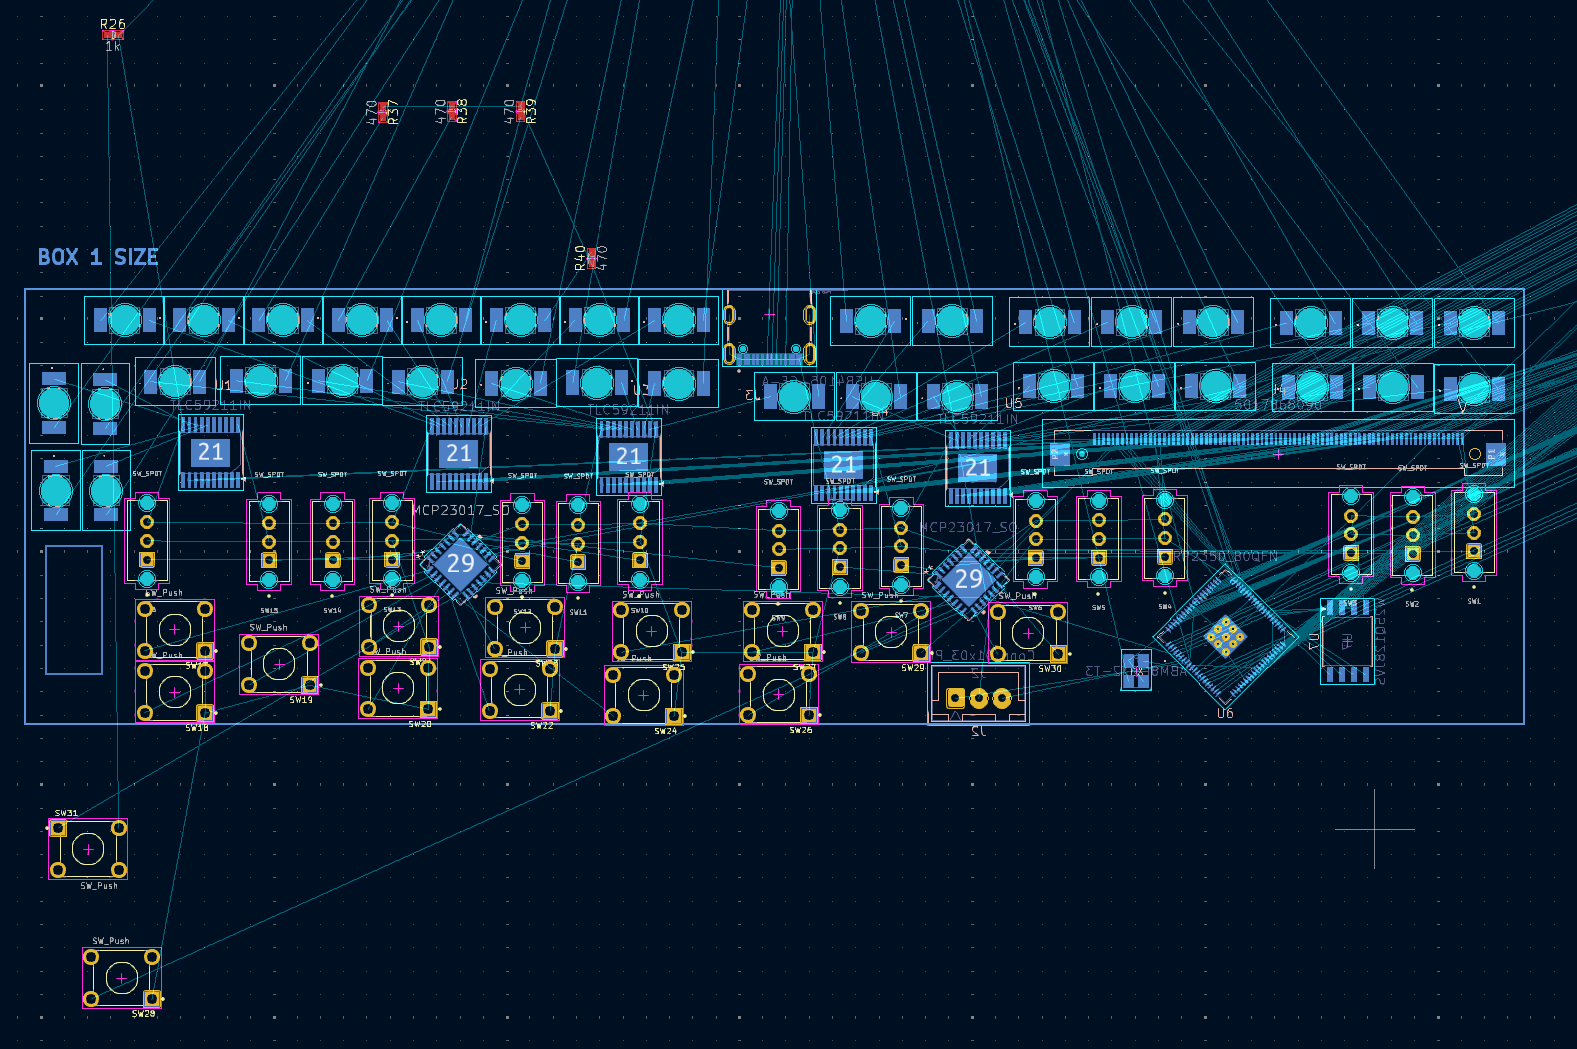Select the left MCP23017 chip labeled 29
The image size is (1577, 1049).
tap(460, 564)
